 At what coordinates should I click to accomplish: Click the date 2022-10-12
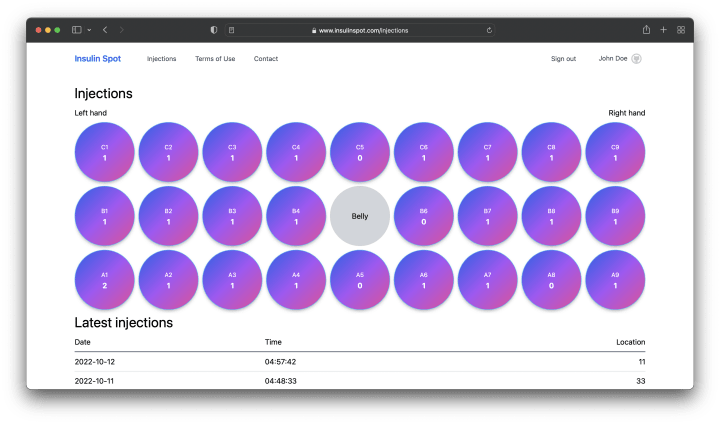[95, 362]
